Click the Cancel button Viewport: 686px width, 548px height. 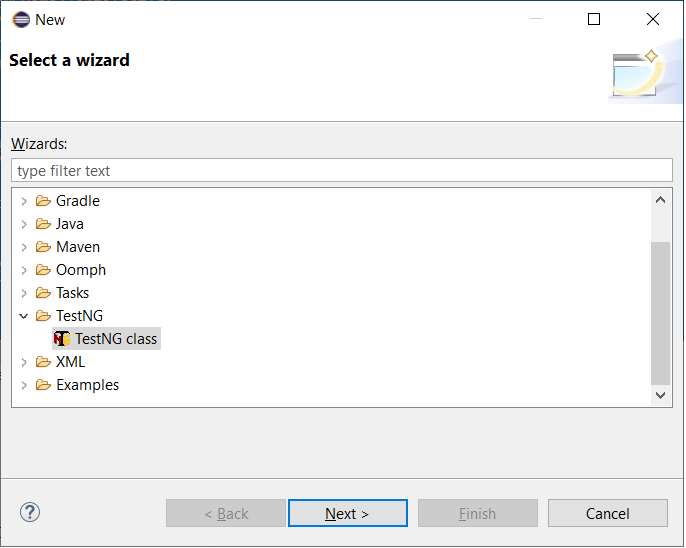click(x=608, y=513)
